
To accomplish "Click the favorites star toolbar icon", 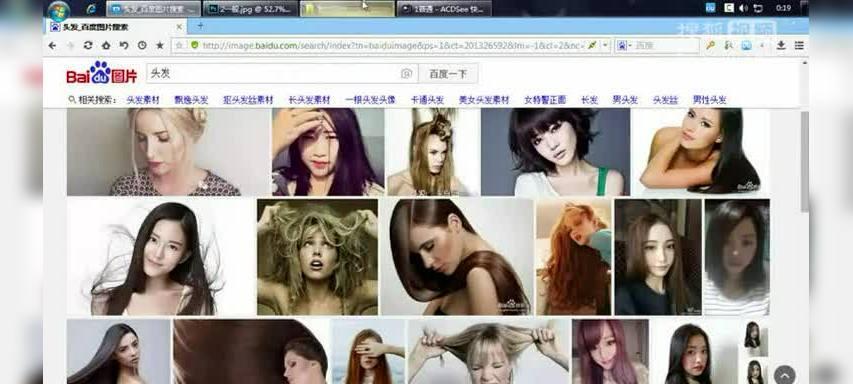I will click(160, 46).
